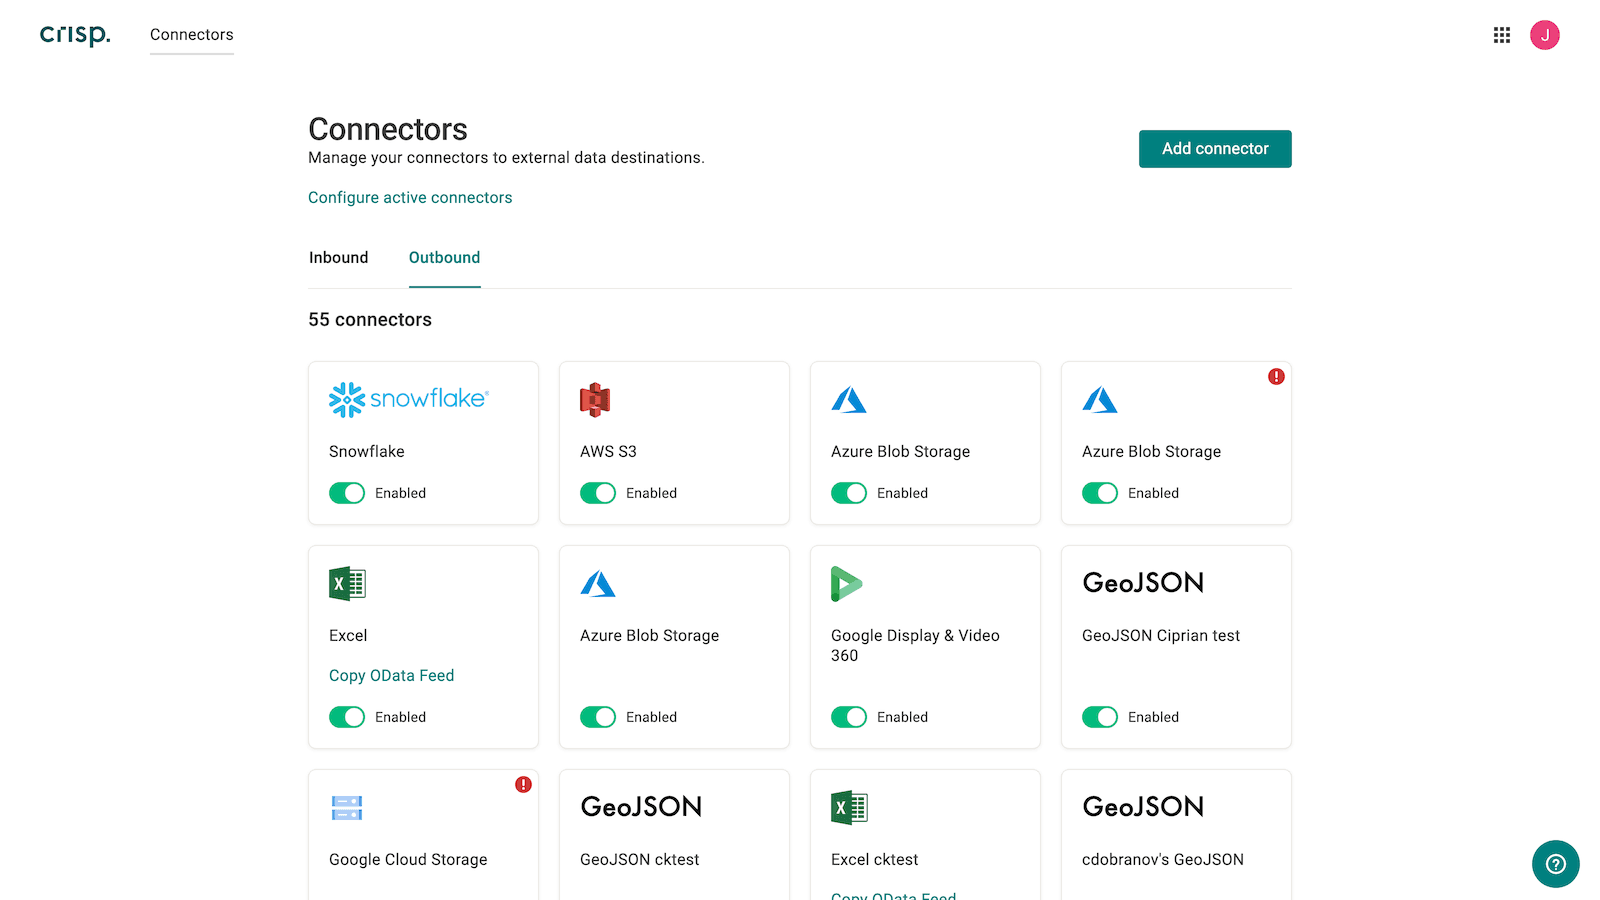Click the Add connector button

click(1214, 148)
